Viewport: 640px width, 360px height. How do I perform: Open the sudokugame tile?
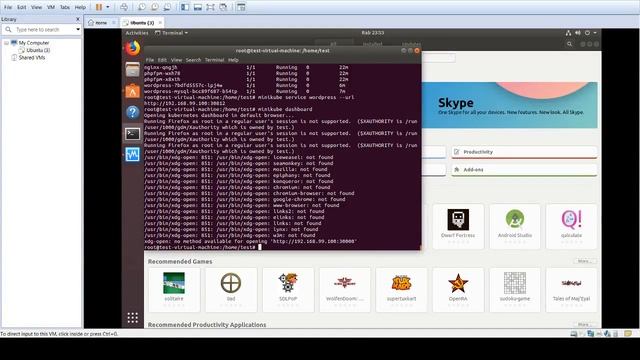pyautogui.click(x=515, y=290)
